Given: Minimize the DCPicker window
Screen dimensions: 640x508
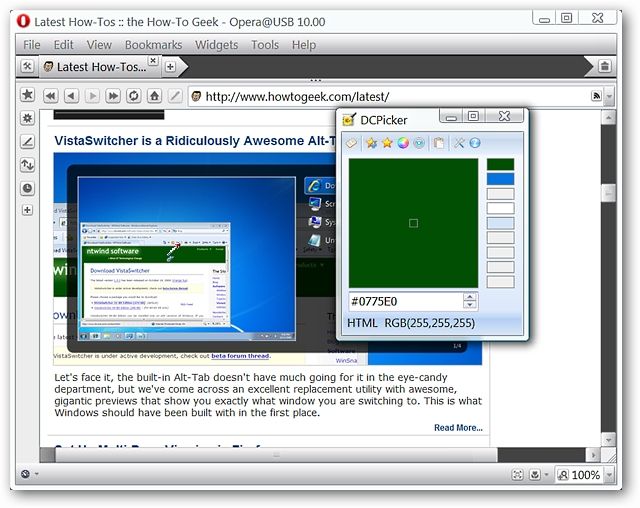Looking at the screenshot, I should [451, 117].
